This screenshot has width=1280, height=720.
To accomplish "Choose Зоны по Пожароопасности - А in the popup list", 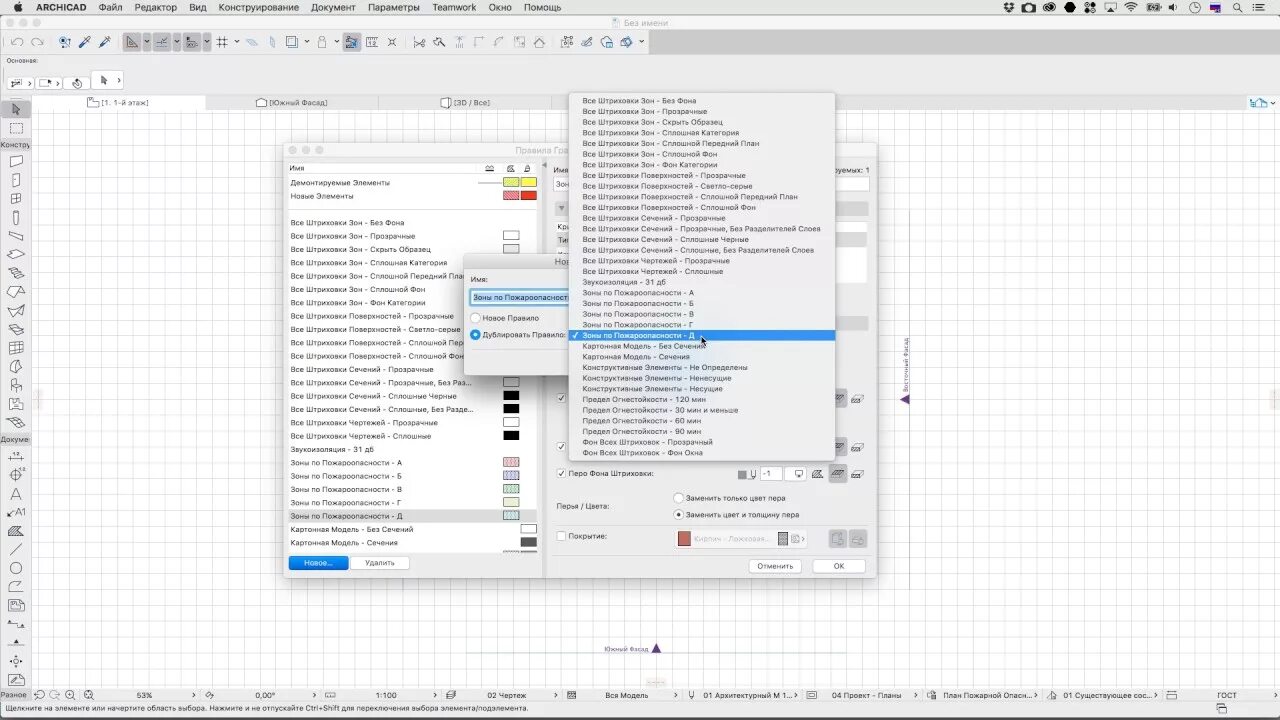I will tap(702, 292).
